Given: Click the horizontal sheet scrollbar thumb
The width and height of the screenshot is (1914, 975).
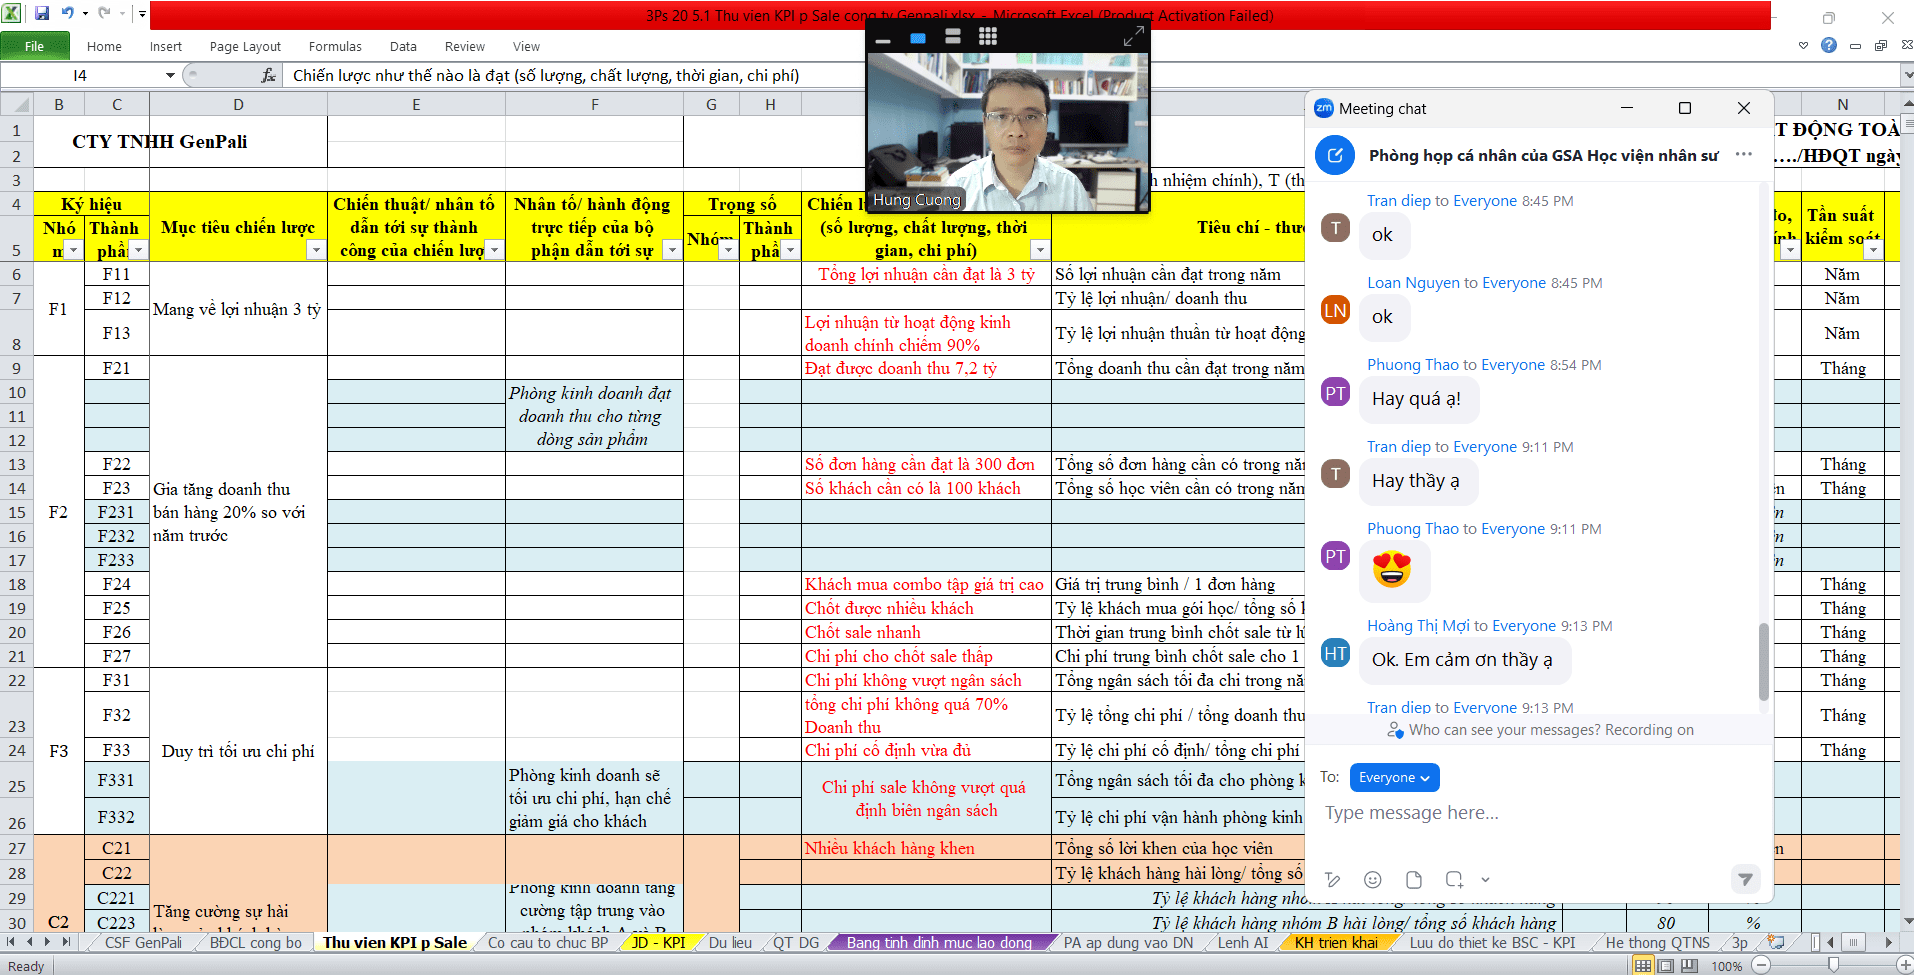Looking at the screenshot, I should (x=1853, y=942).
